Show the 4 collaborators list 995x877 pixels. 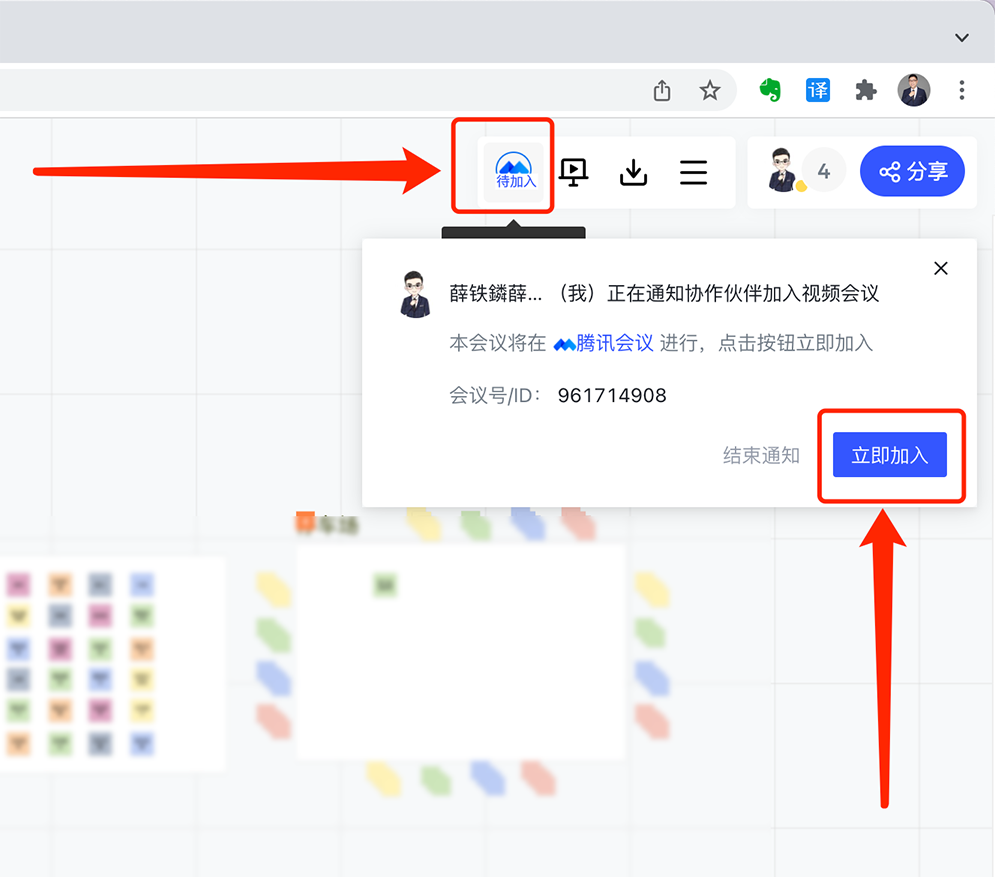[x=823, y=172]
